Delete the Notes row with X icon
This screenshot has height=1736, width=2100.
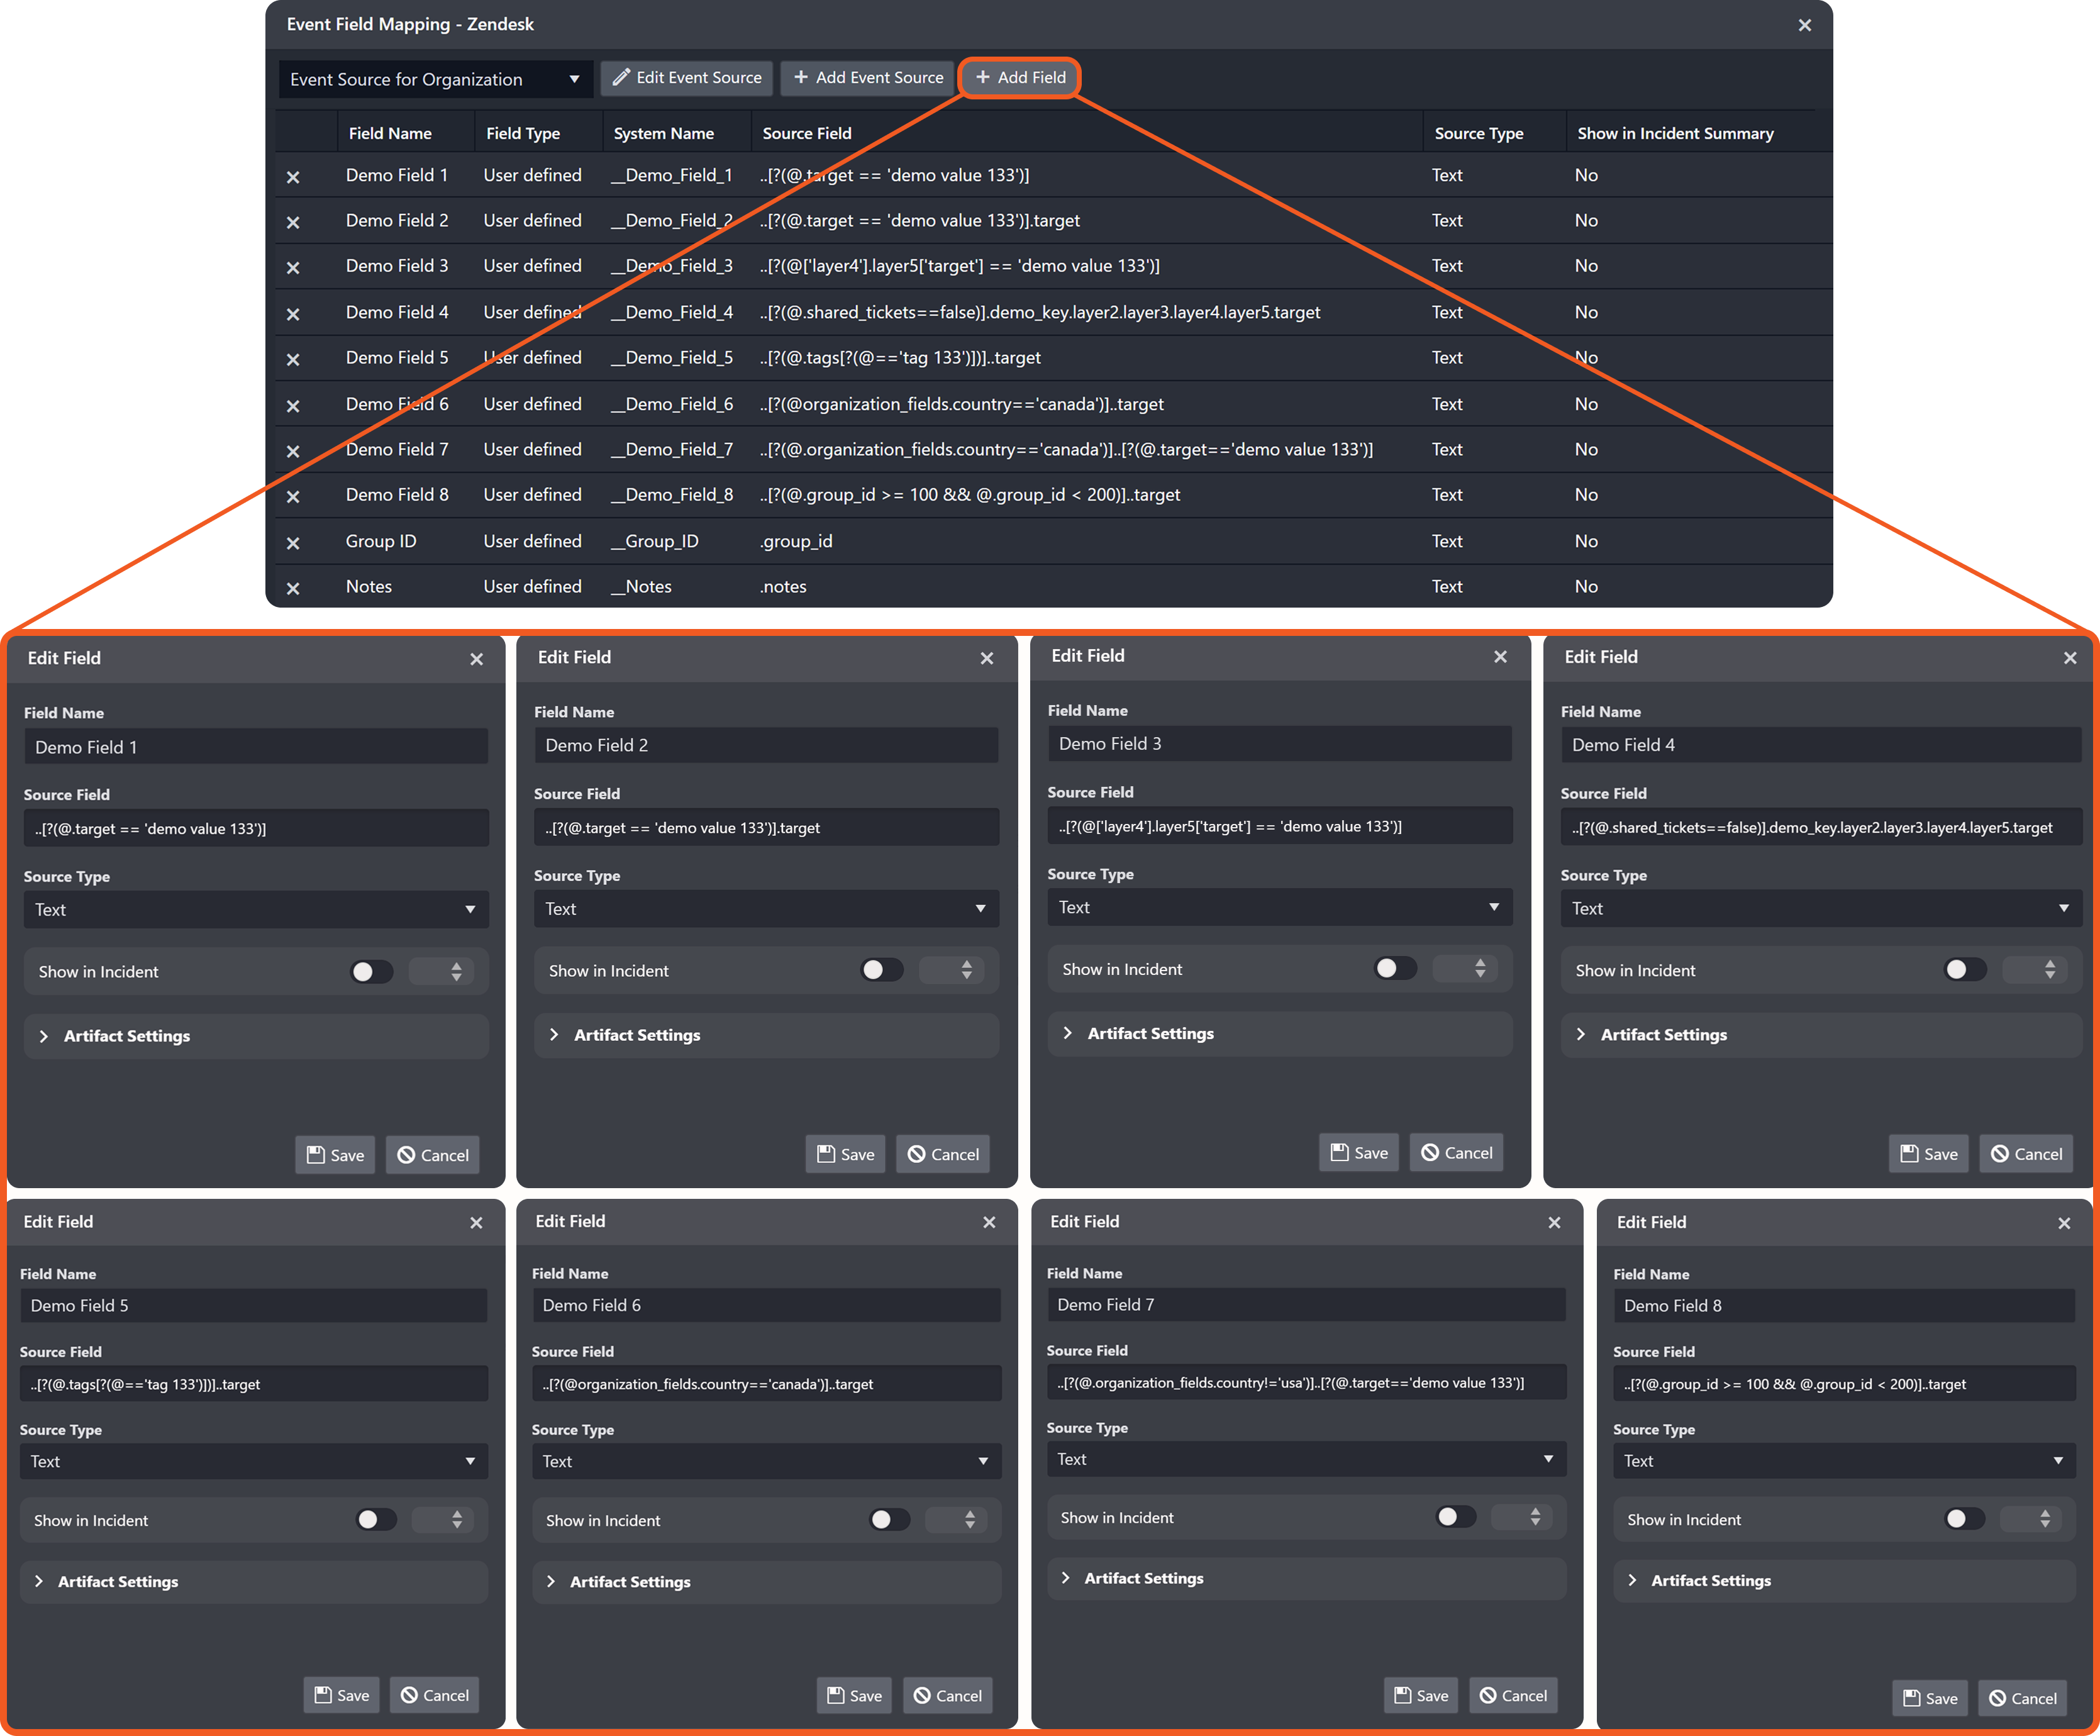tap(293, 589)
